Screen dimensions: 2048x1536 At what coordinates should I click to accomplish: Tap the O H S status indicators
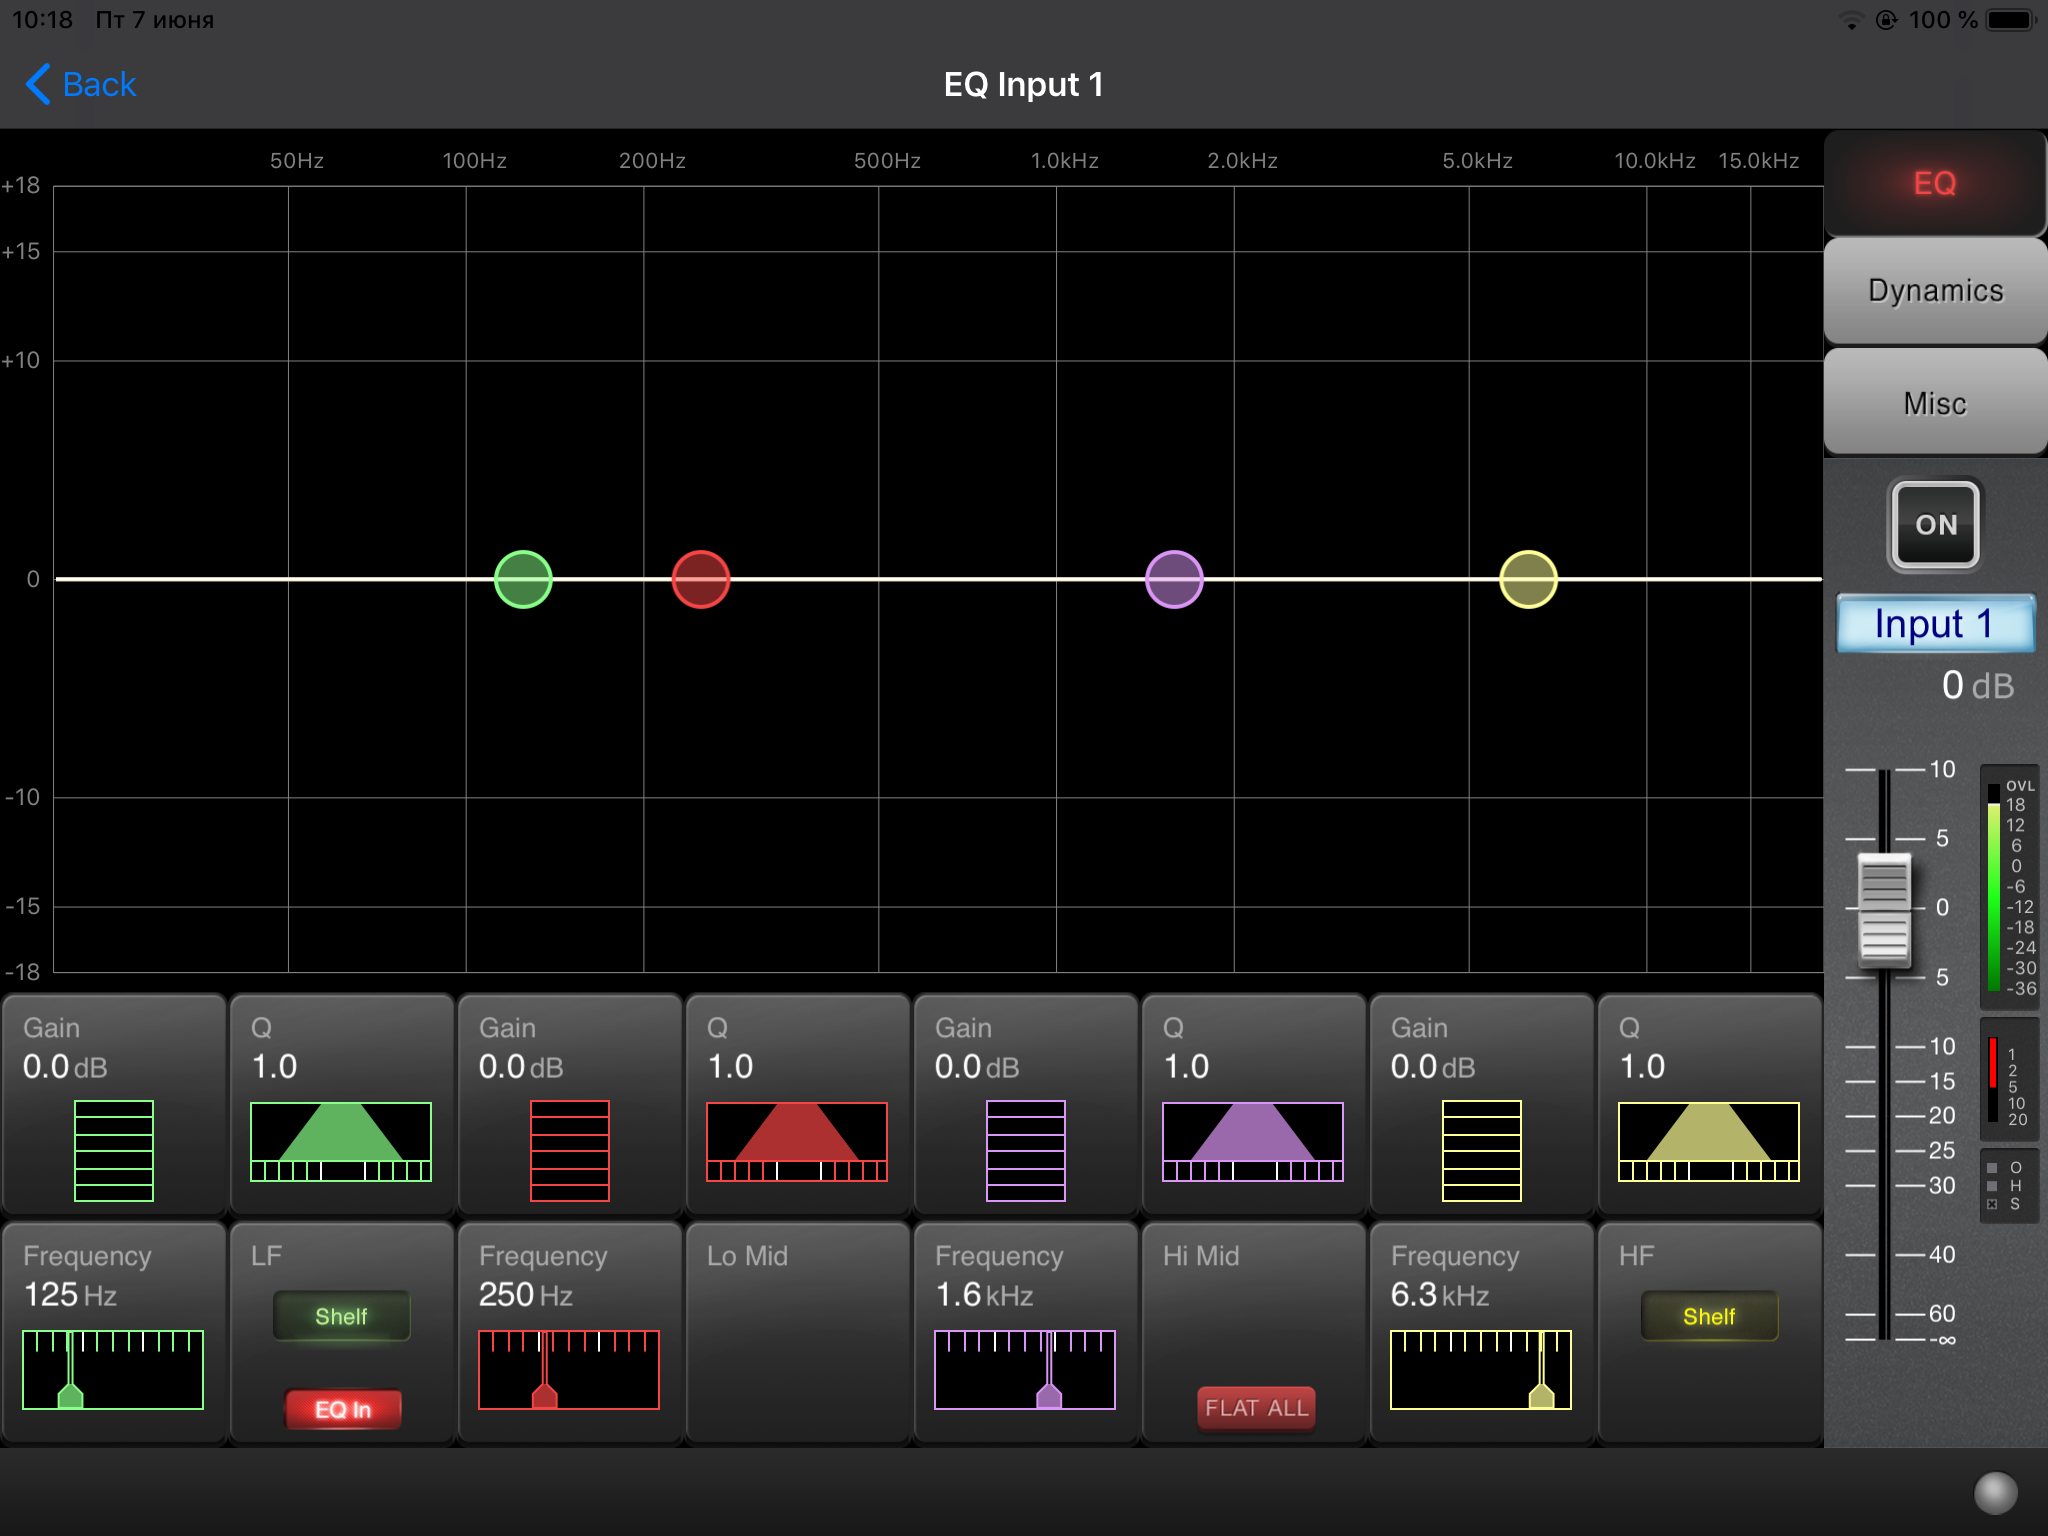[x=2009, y=1186]
